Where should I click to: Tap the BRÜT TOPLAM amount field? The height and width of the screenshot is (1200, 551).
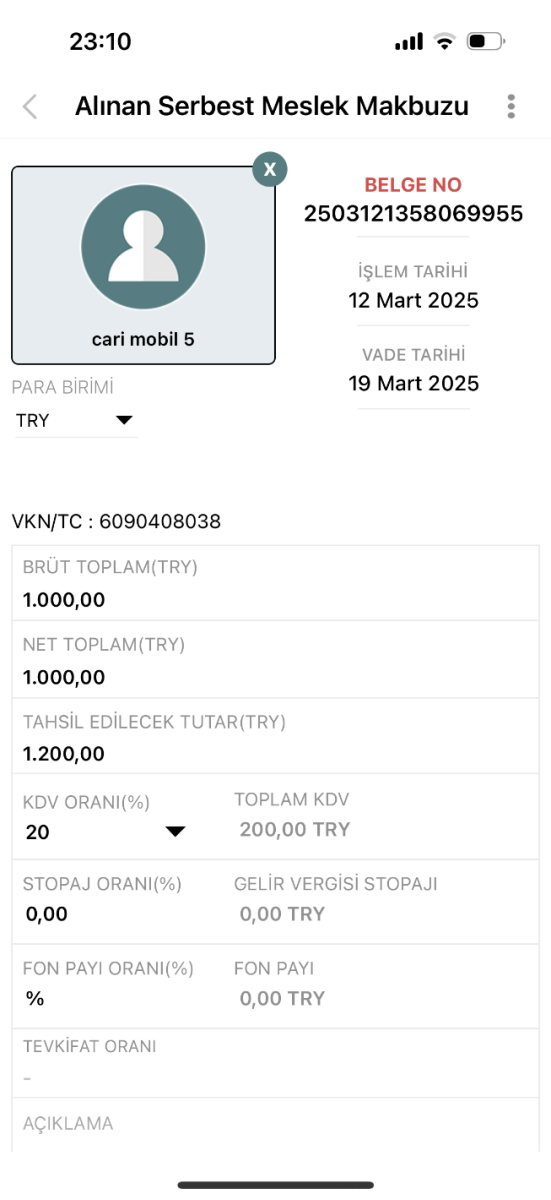275,584
